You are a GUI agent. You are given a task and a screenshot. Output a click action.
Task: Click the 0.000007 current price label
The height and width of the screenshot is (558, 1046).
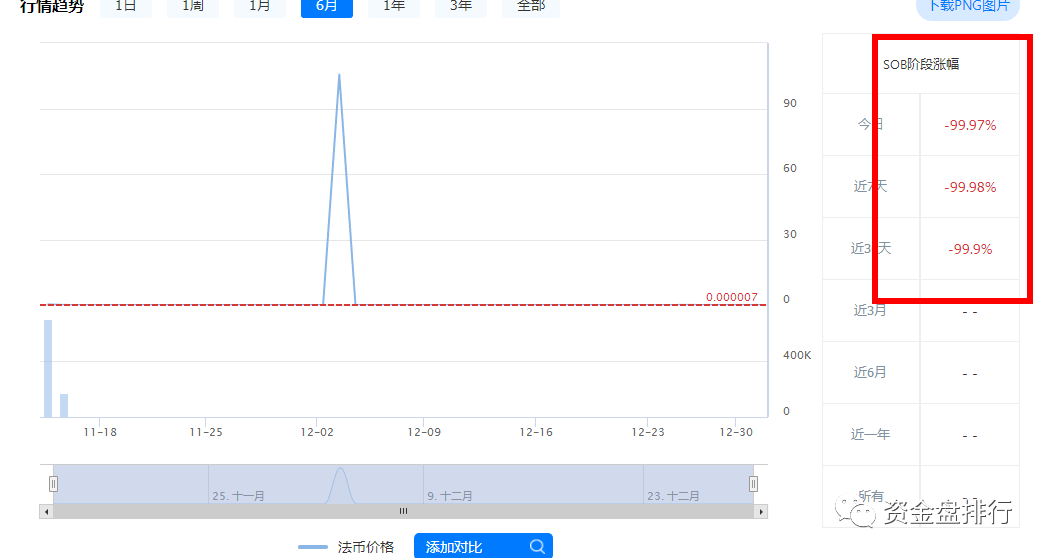(732, 297)
